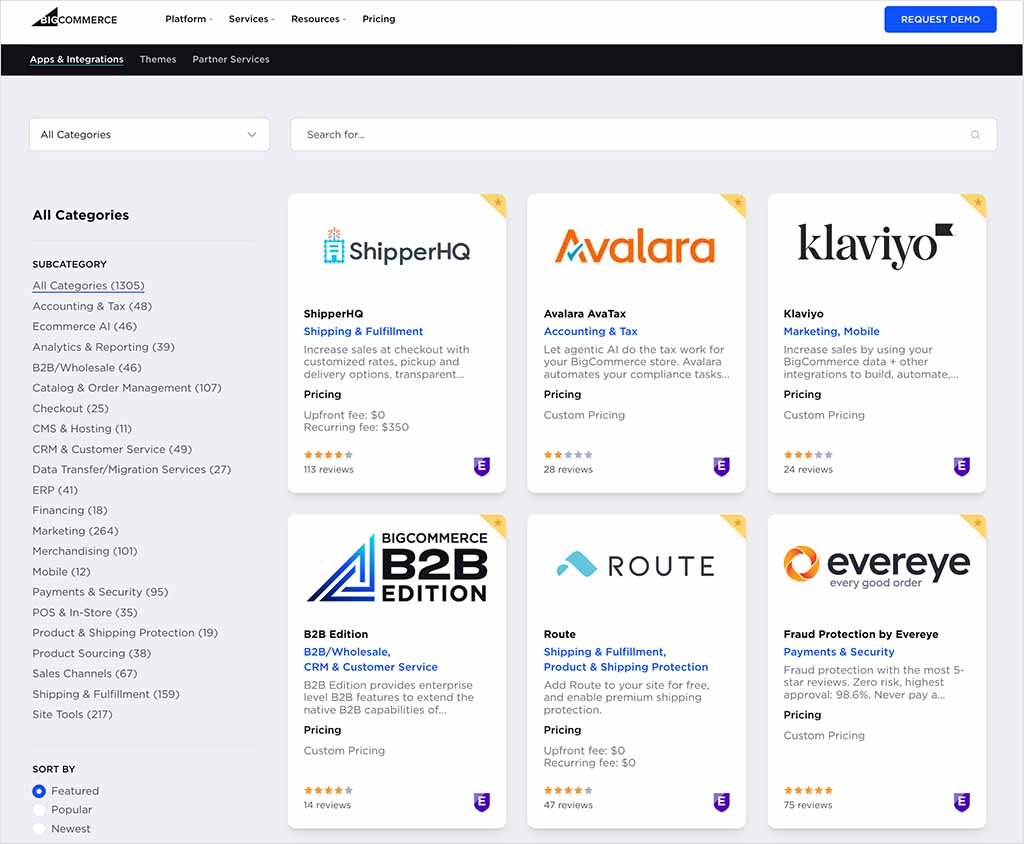
Task: Click the BigCommerce logo
Action: coord(74,18)
